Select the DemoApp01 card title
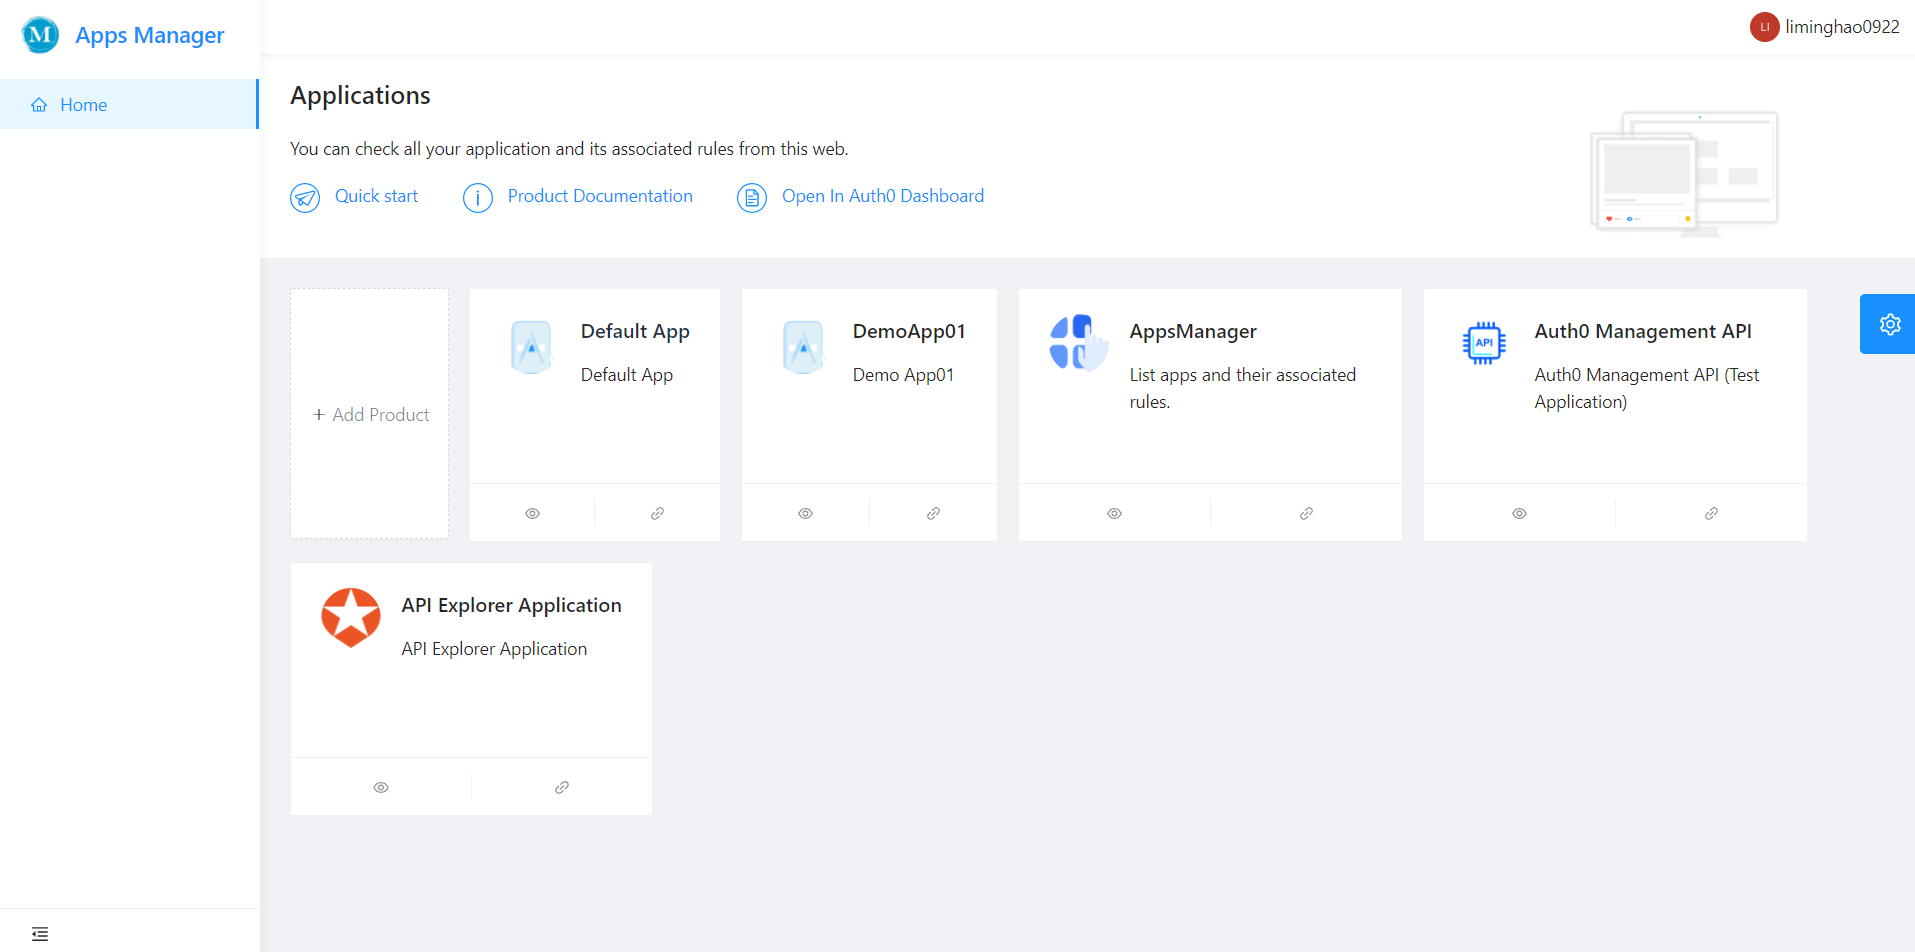Image resolution: width=1915 pixels, height=952 pixels. [909, 331]
